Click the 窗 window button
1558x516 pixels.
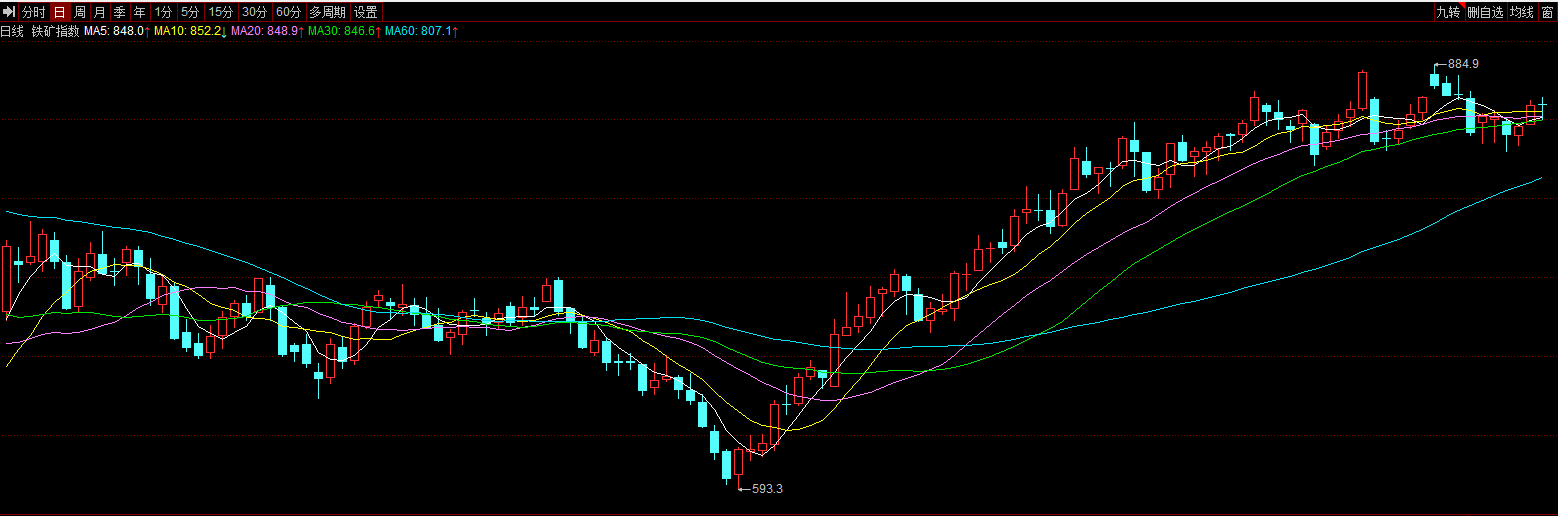(1547, 12)
